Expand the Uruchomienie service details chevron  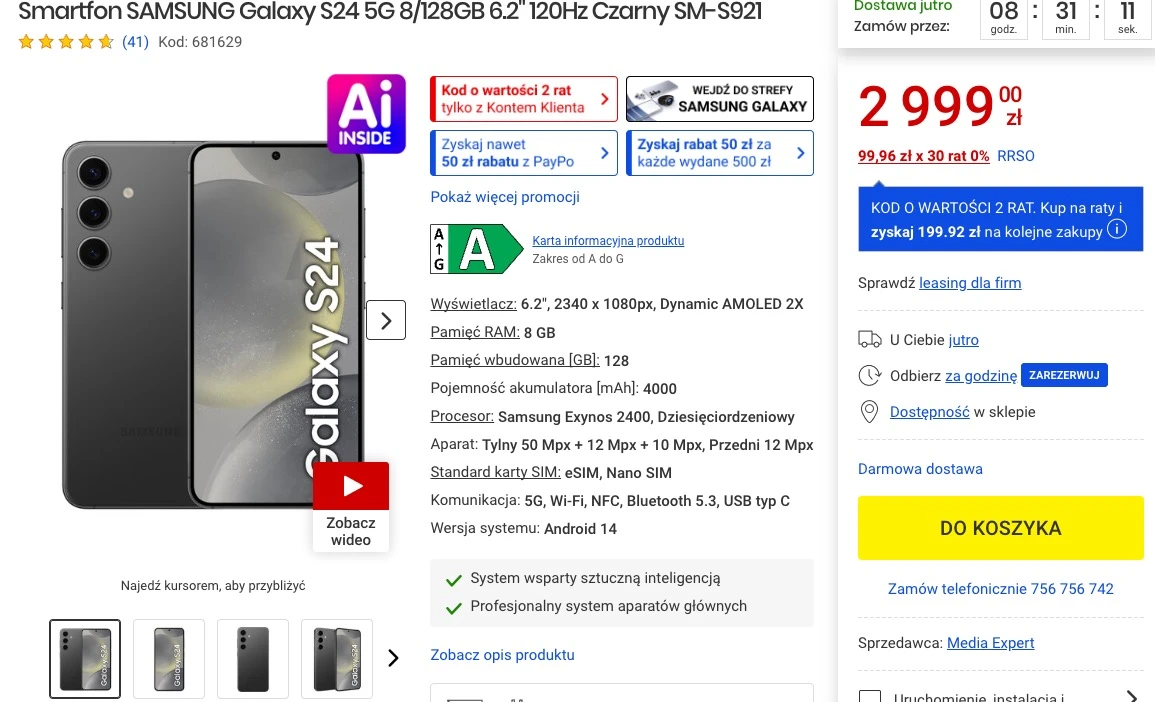tap(1131, 696)
